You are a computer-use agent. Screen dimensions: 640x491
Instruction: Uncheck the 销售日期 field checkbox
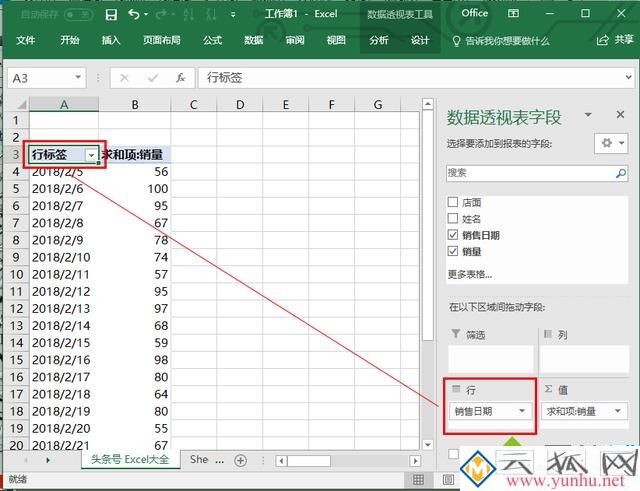(453, 235)
